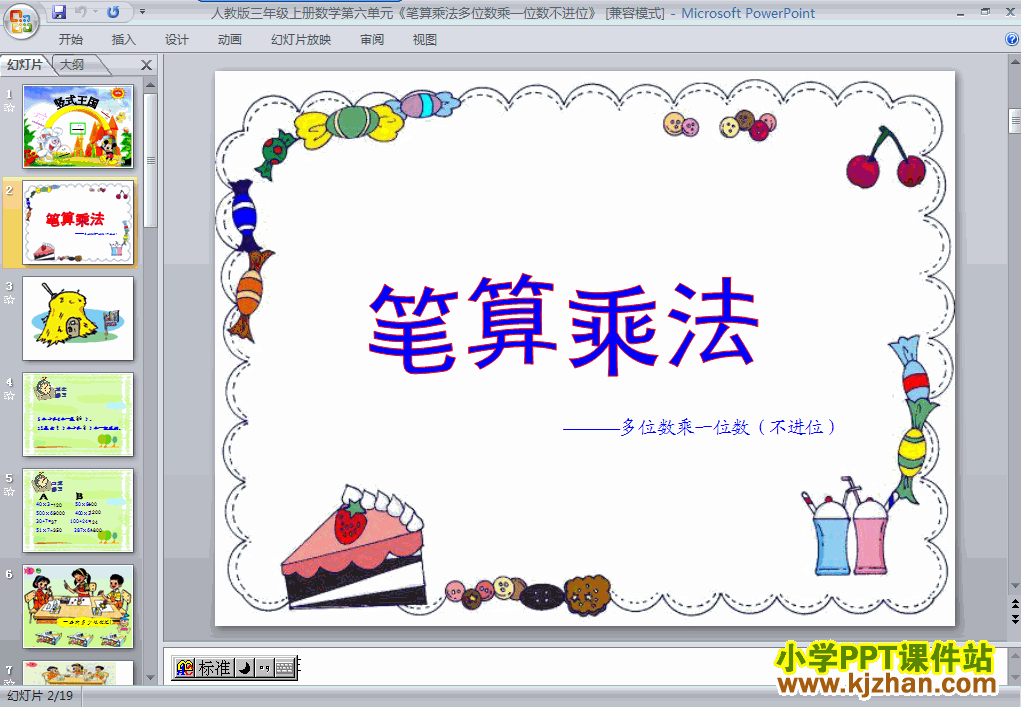Expand the Customize Quick Access Toolbar dropdown

143,12
